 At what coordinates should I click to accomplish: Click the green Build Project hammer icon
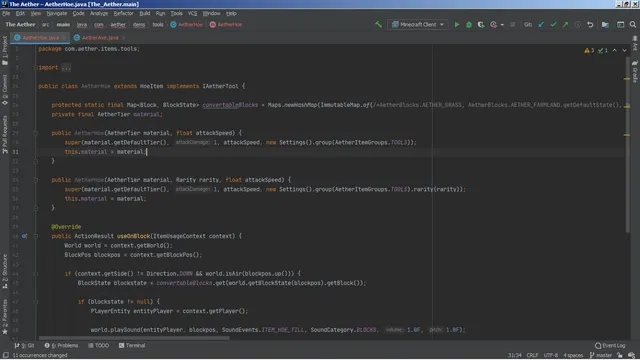coord(378,24)
